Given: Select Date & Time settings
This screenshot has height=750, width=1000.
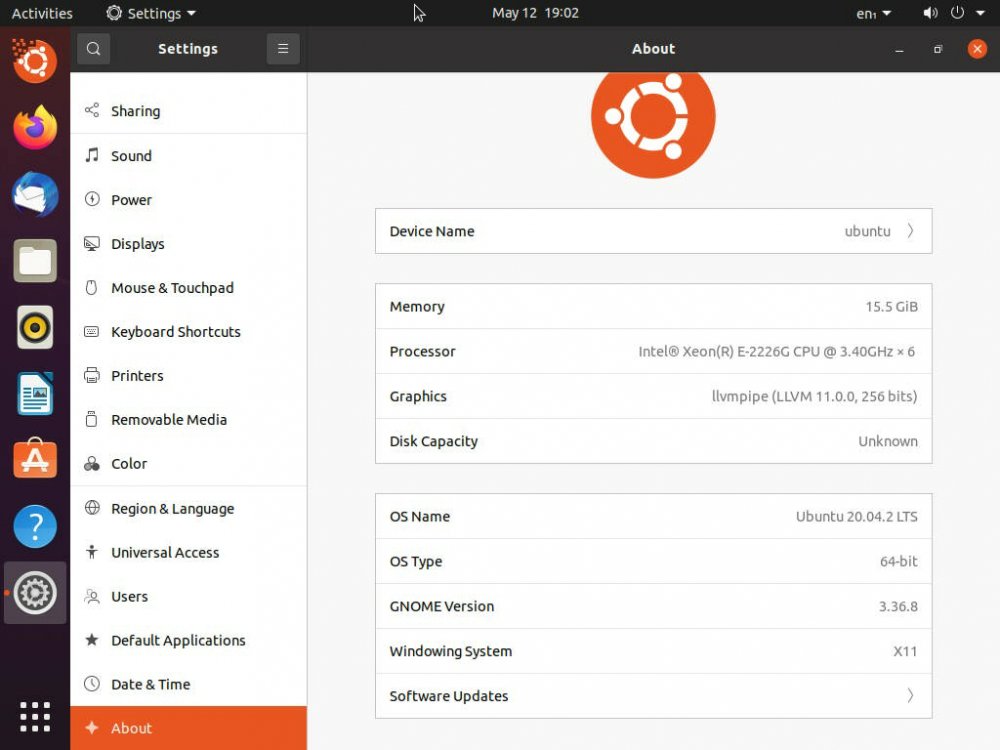Looking at the screenshot, I should coord(189,684).
